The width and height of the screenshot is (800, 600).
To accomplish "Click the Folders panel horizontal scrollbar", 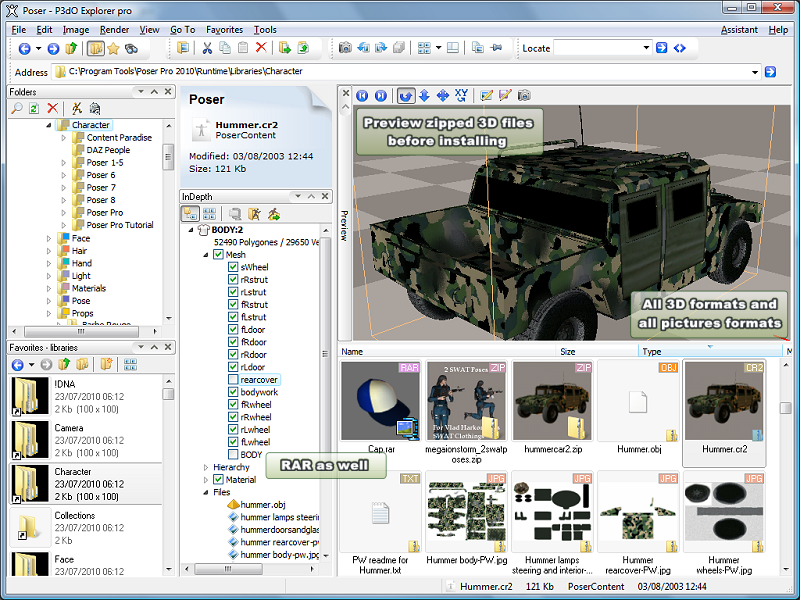I will (x=84, y=331).
